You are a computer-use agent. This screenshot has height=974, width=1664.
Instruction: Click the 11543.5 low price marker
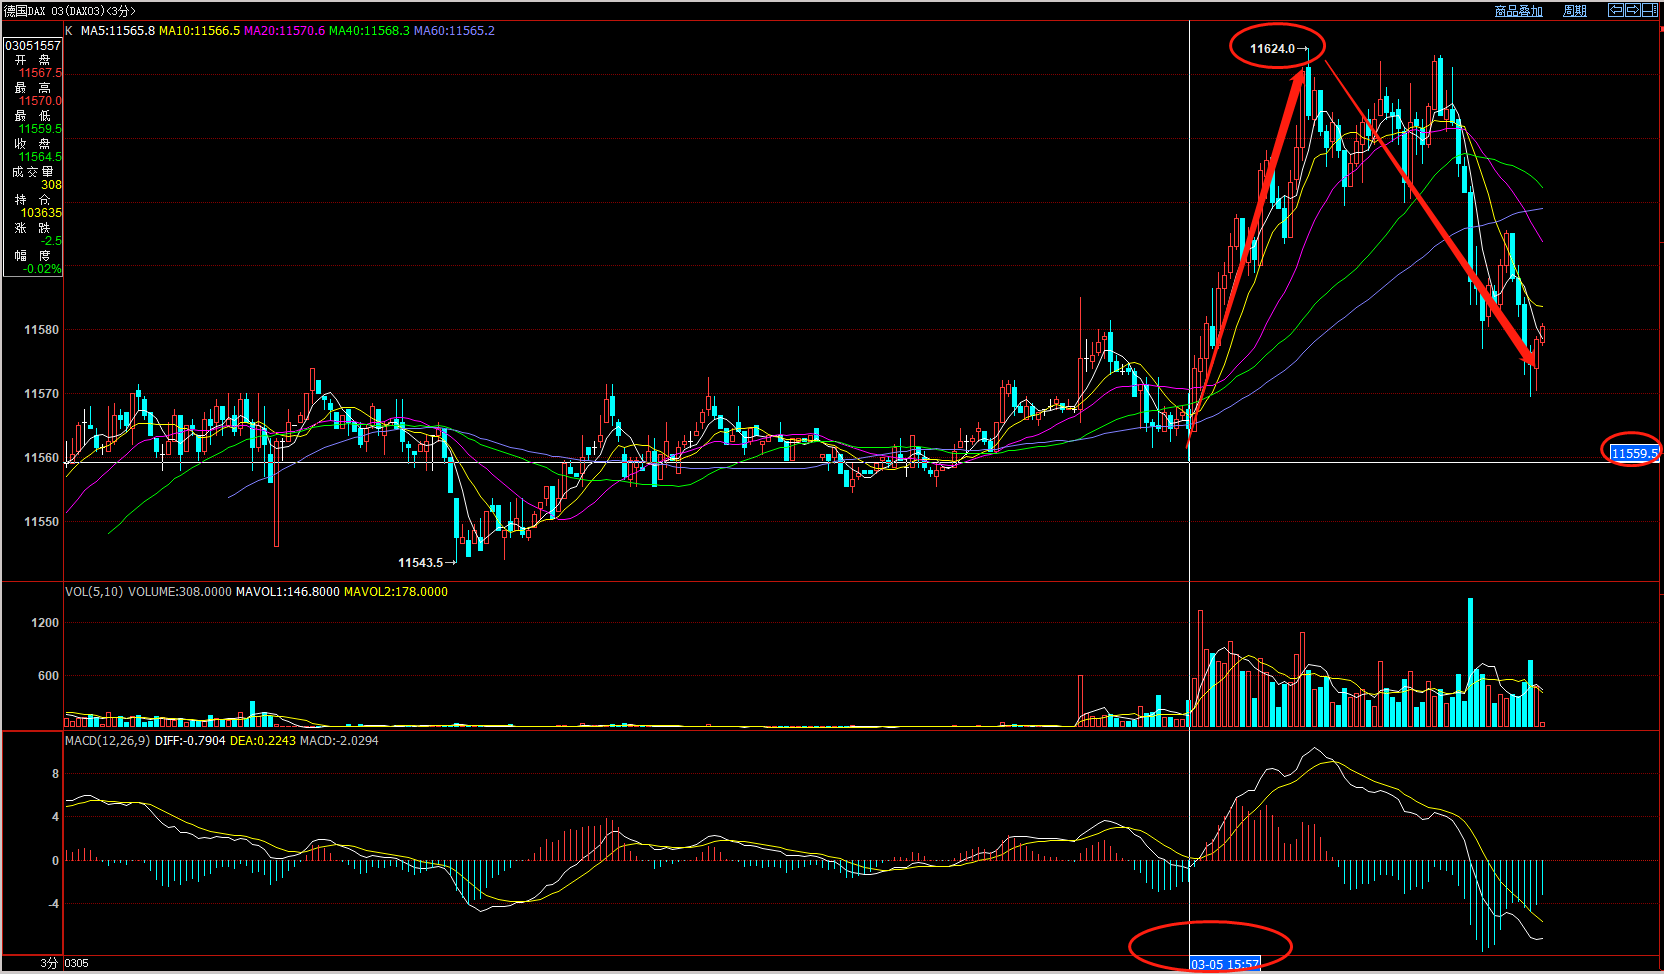pos(420,563)
